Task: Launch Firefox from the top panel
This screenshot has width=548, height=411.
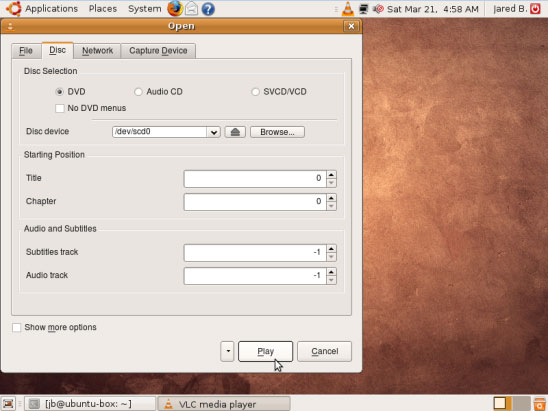Action: [x=175, y=8]
